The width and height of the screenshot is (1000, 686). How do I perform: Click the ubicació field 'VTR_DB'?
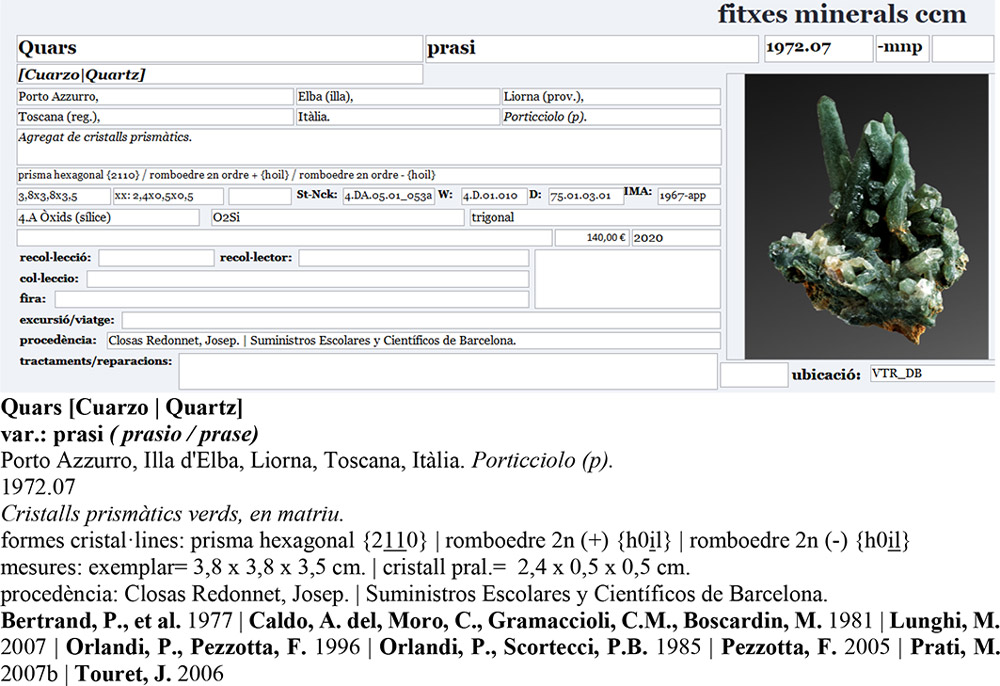pyautogui.click(x=933, y=374)
